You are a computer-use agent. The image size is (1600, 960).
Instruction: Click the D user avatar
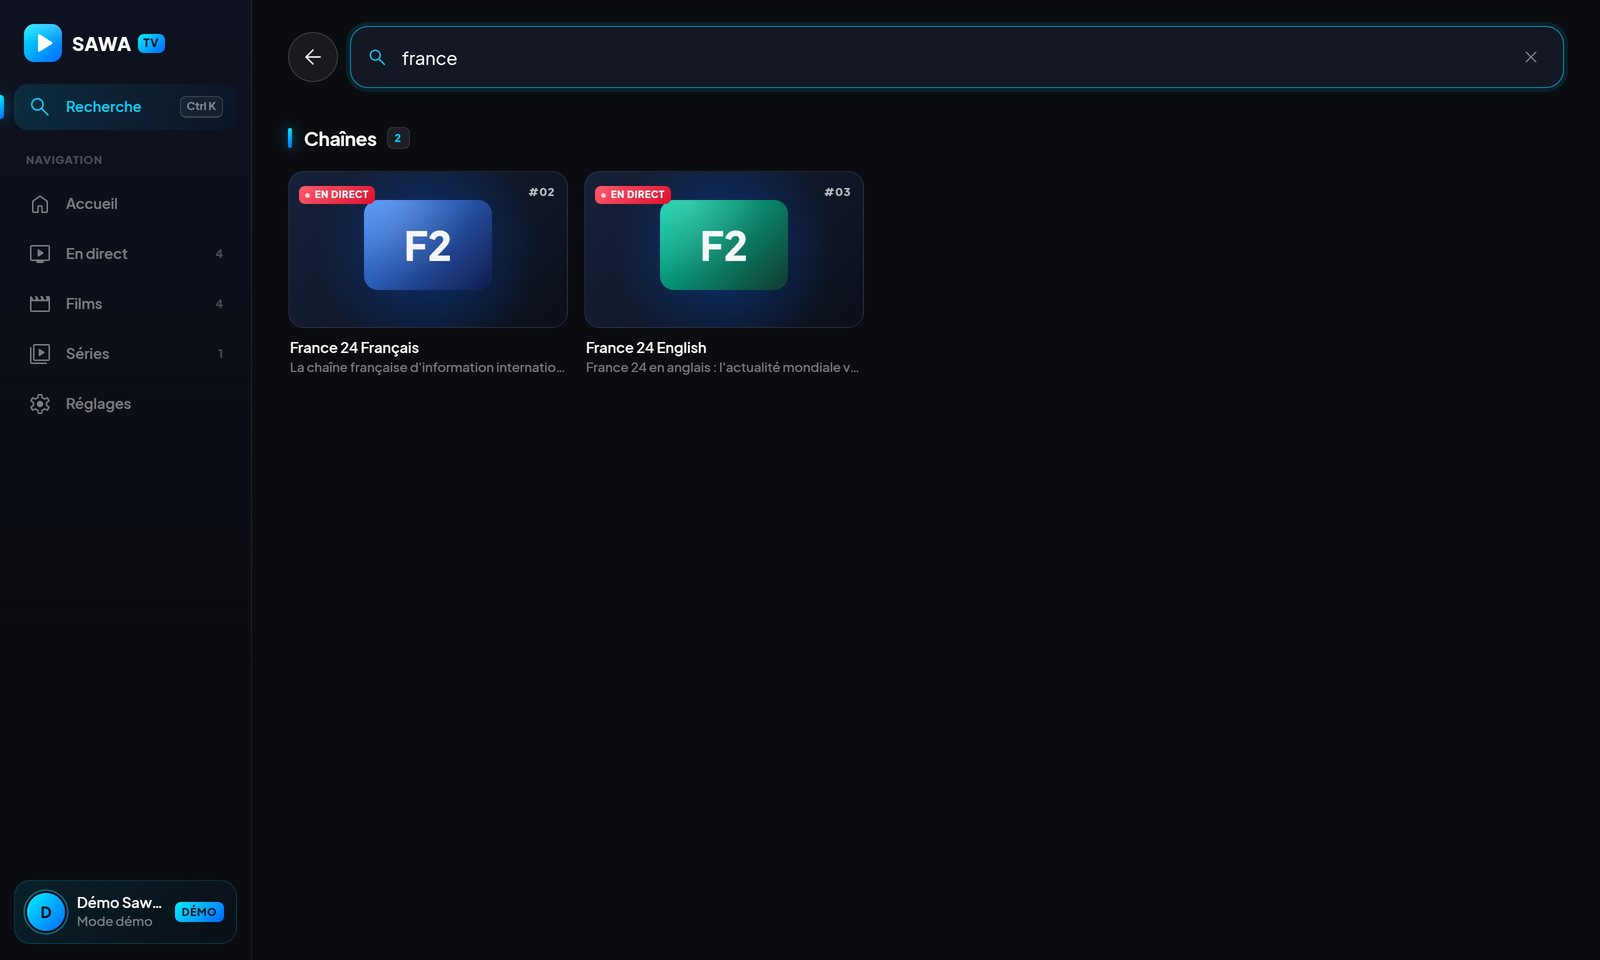tap(46, 912)
